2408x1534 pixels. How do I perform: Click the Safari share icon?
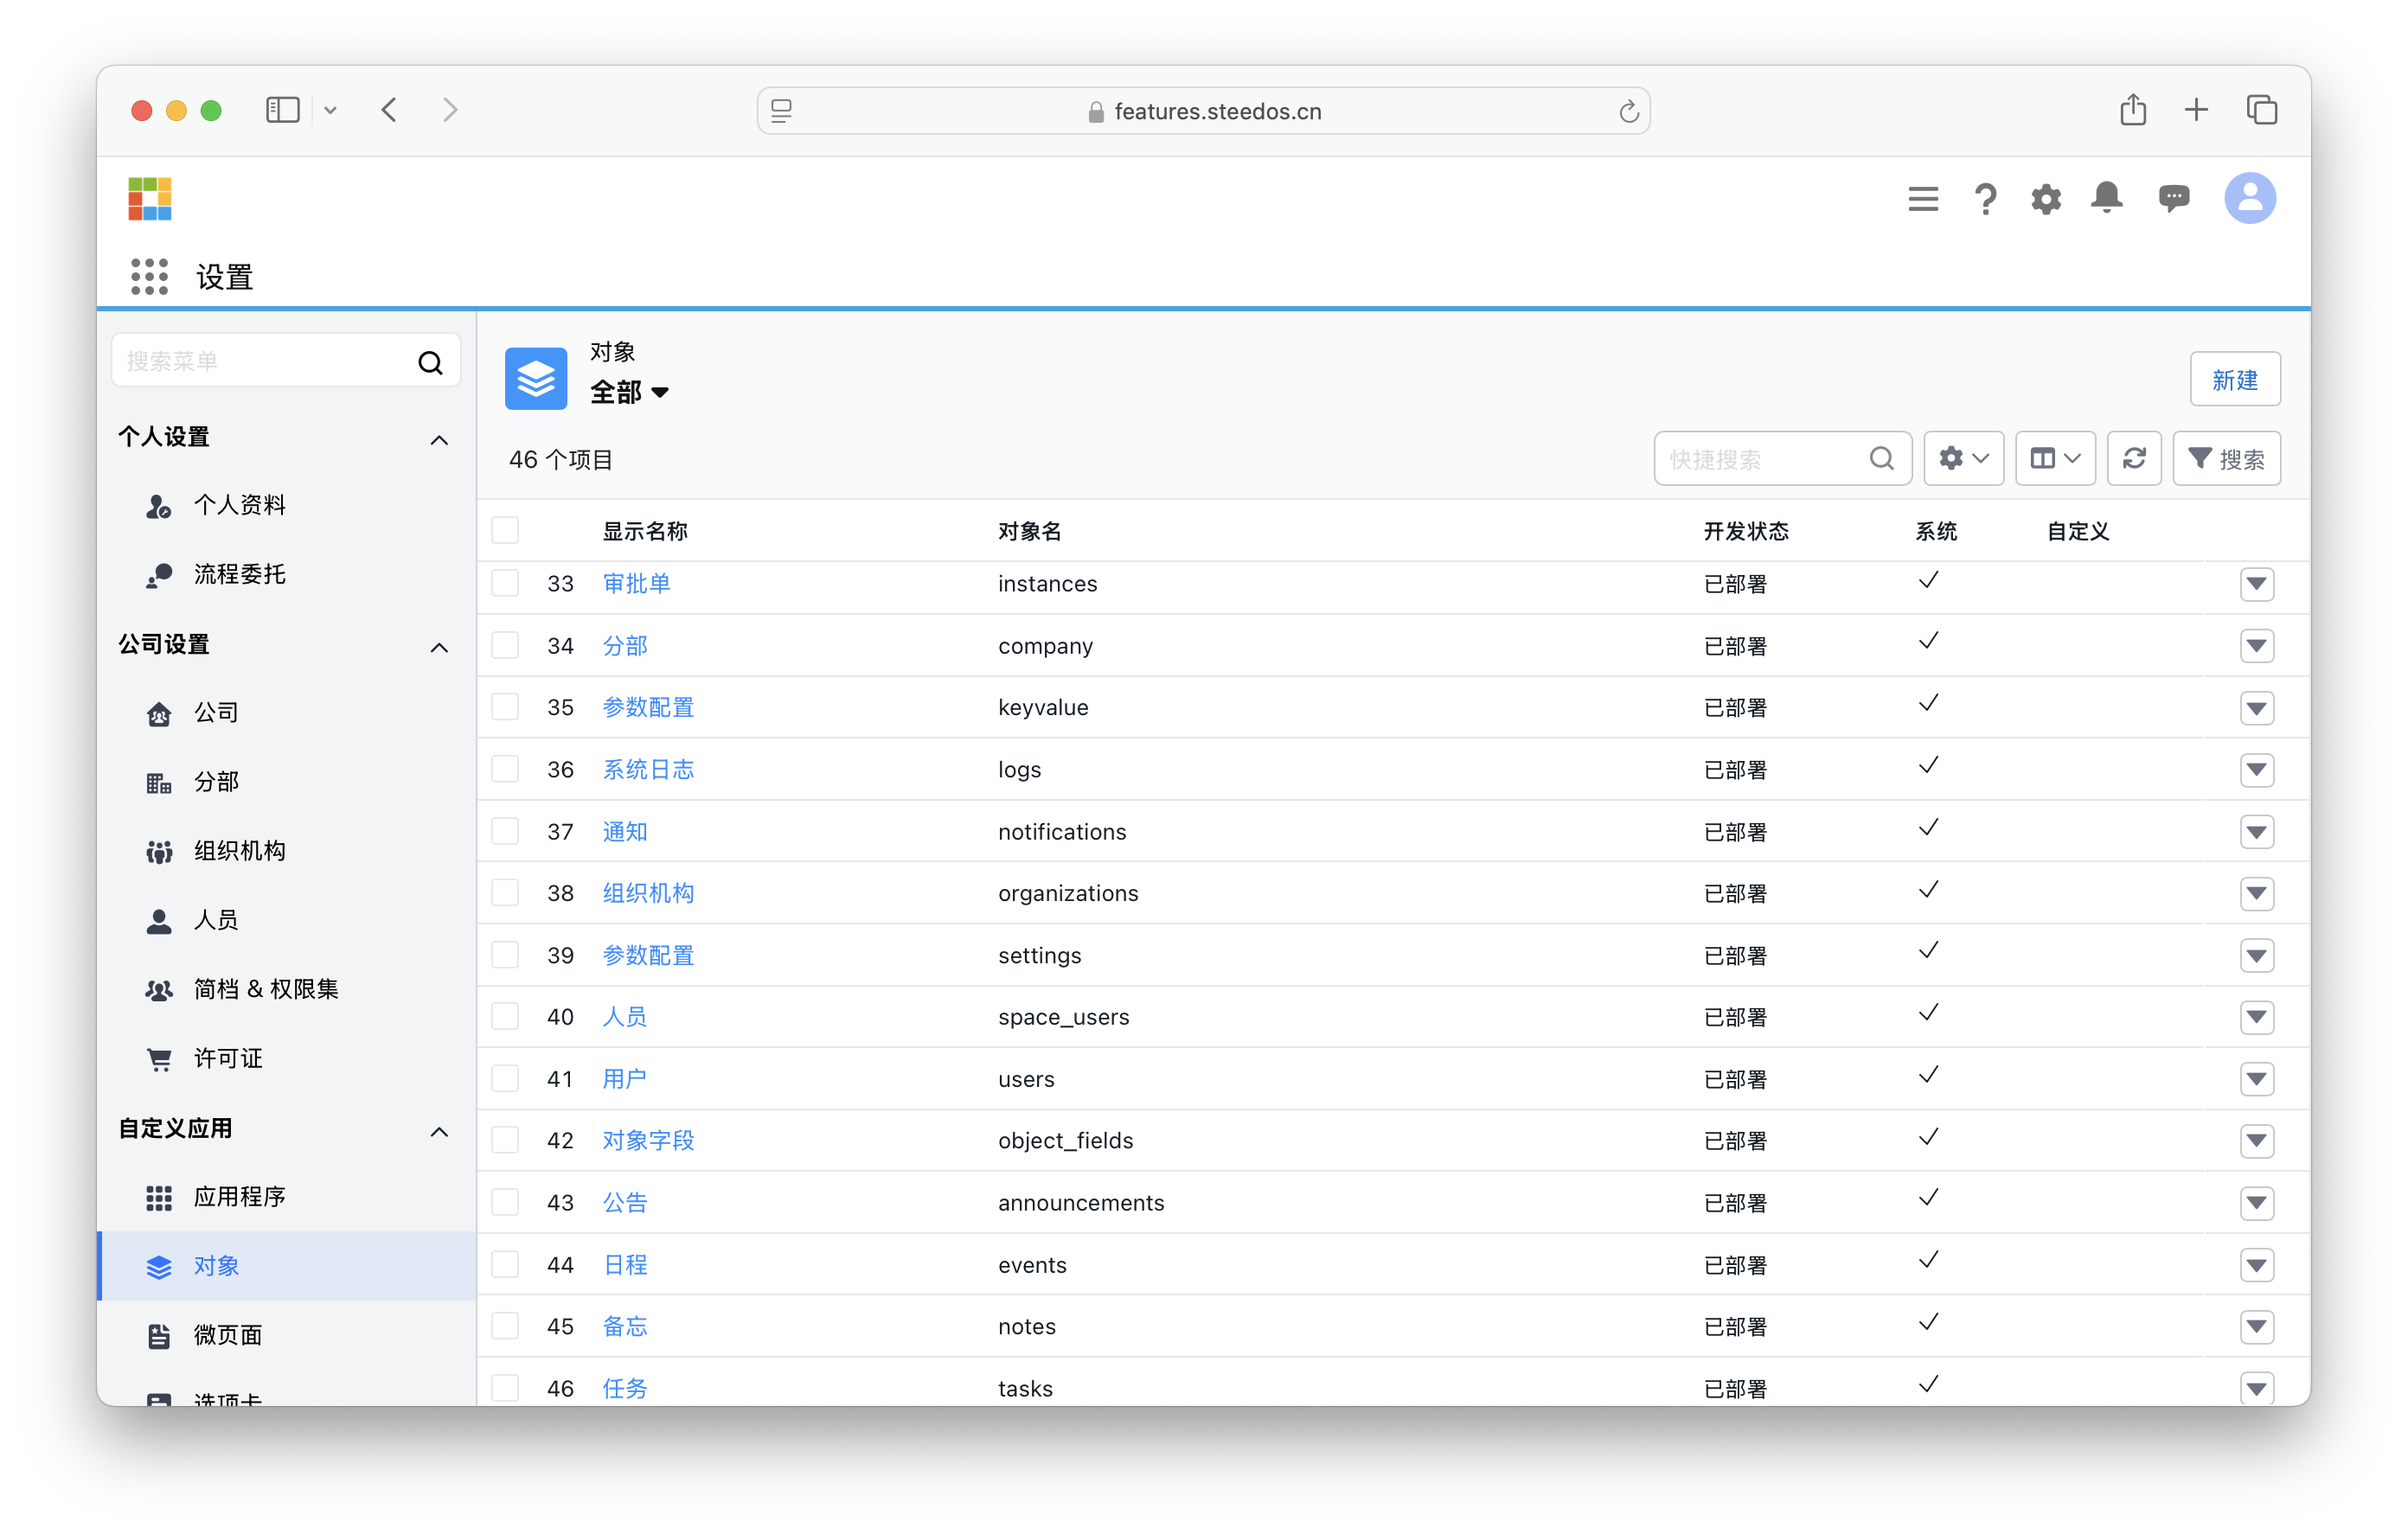pos(2133,109)
